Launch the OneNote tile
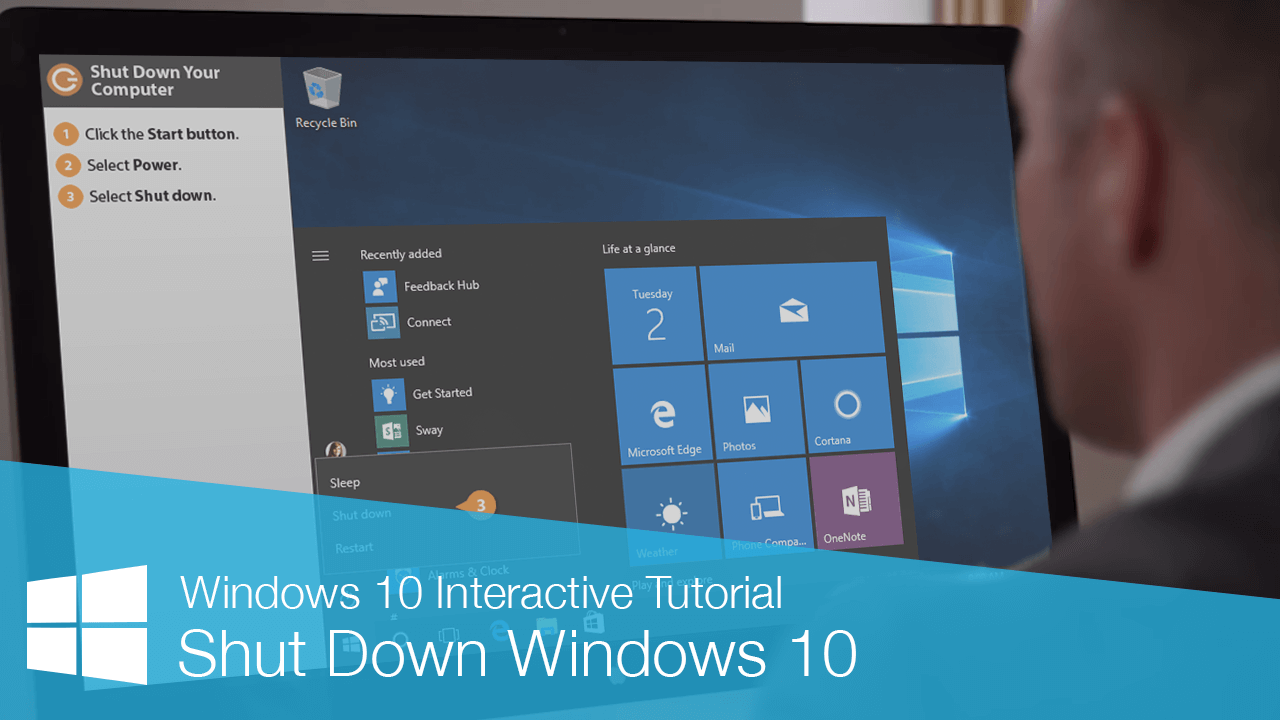Viewport: 1280px width, 720px height. 856,500
